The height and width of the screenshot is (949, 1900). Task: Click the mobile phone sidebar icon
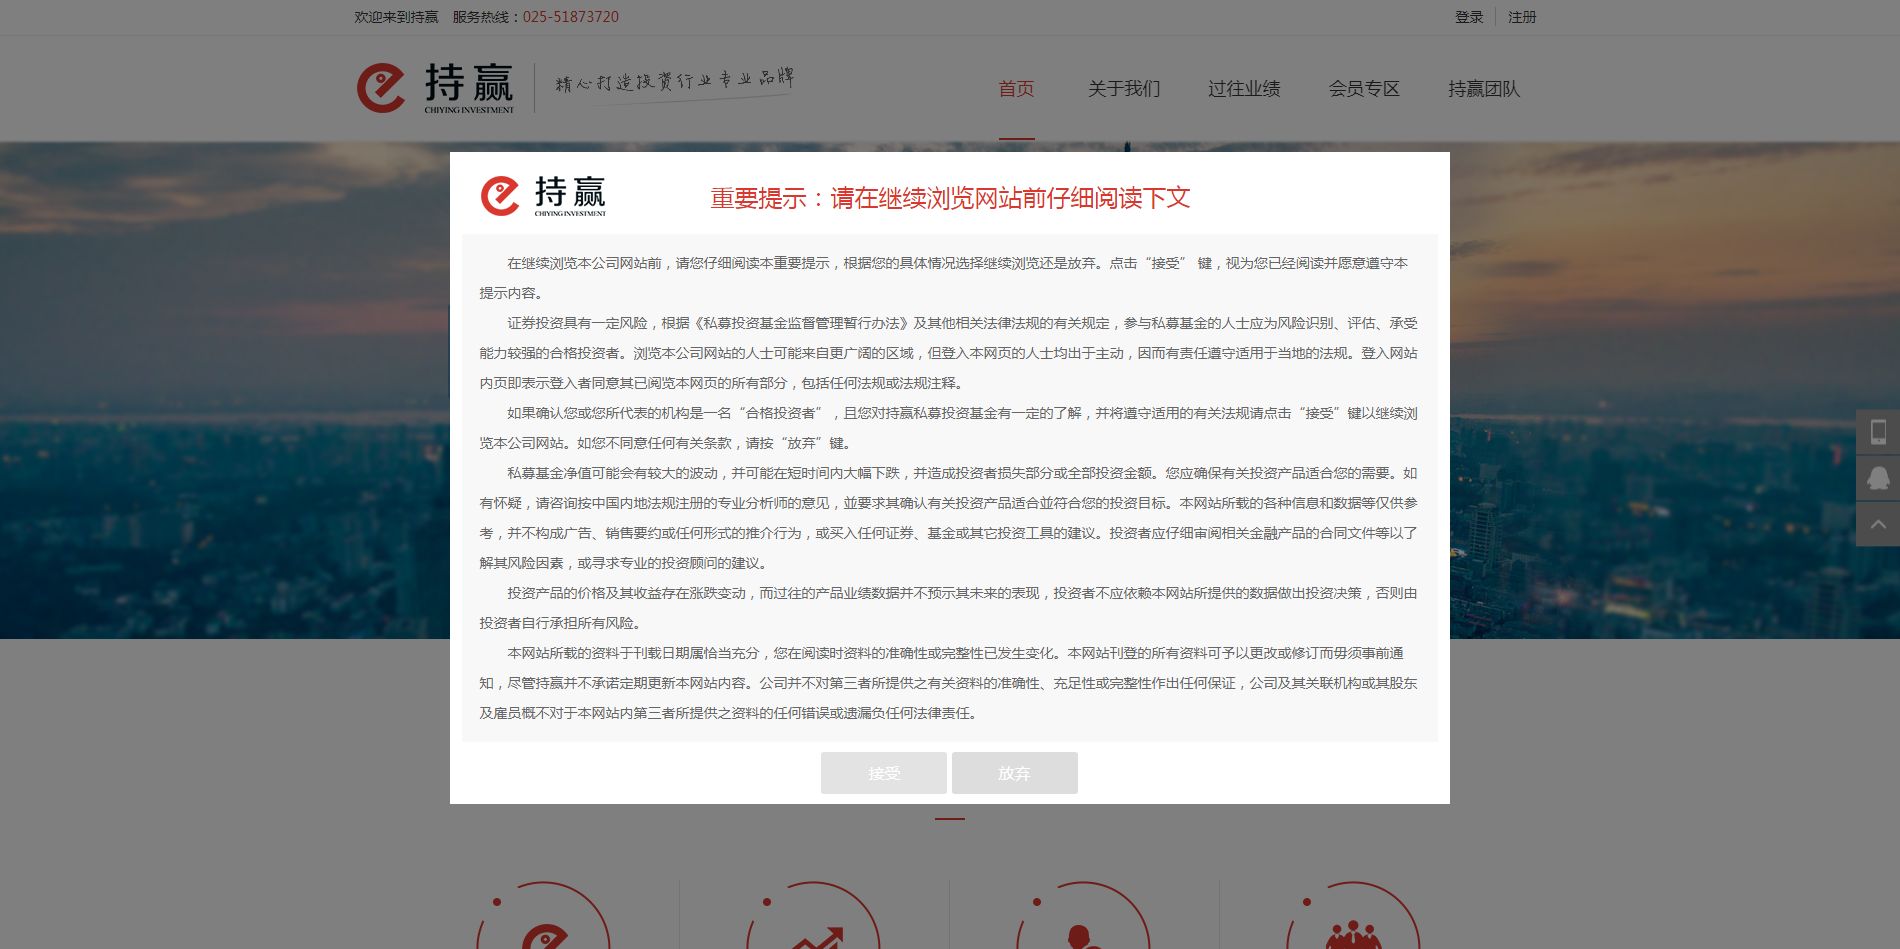point(1878,432)
